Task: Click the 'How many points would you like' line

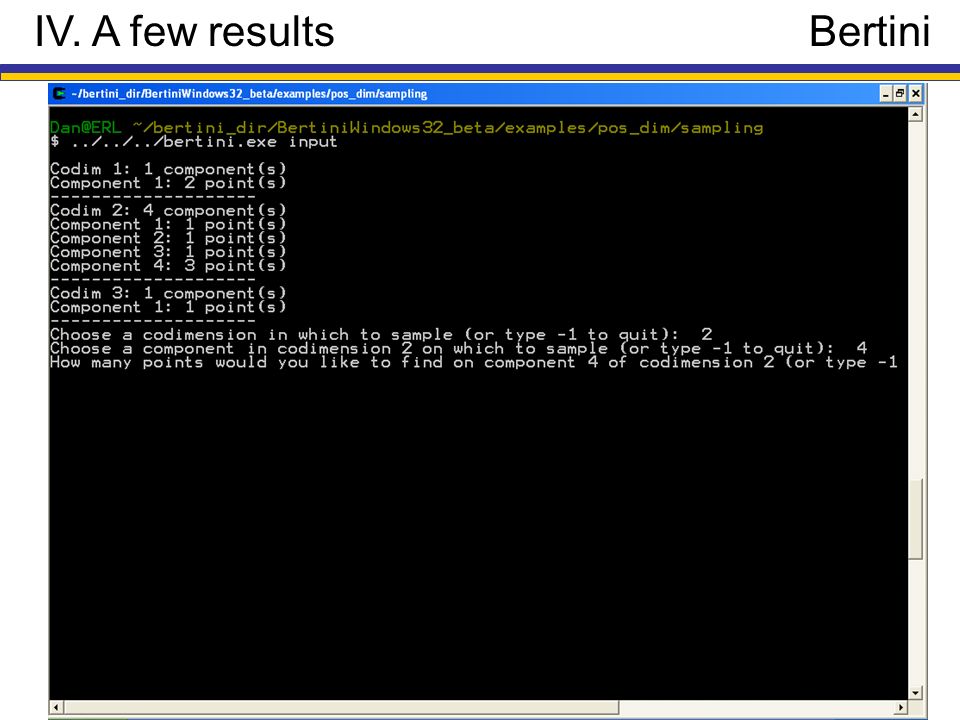Action: pyautogui.click(x=474, y=362)
